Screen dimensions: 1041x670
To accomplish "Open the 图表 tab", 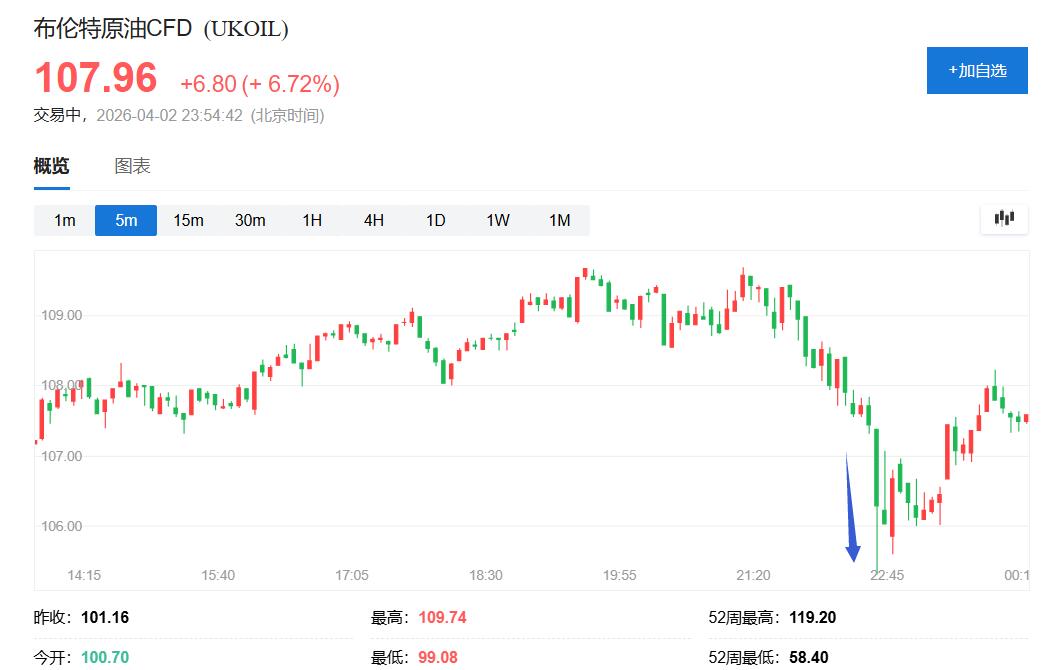I will 132,166.
